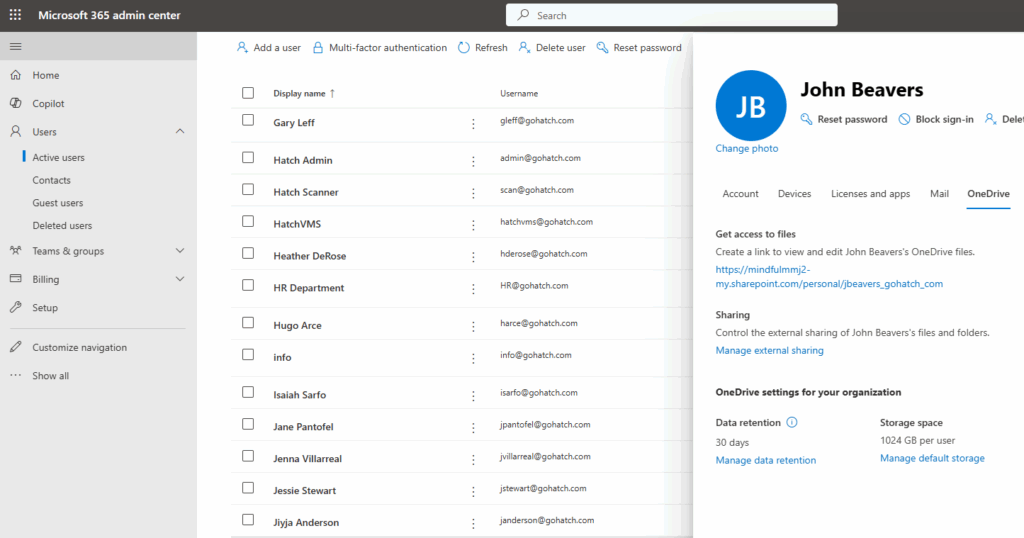Expand the Billing chevron
Image resolution: width=1024 pixels, height=538 pixels.
point(180,279)
